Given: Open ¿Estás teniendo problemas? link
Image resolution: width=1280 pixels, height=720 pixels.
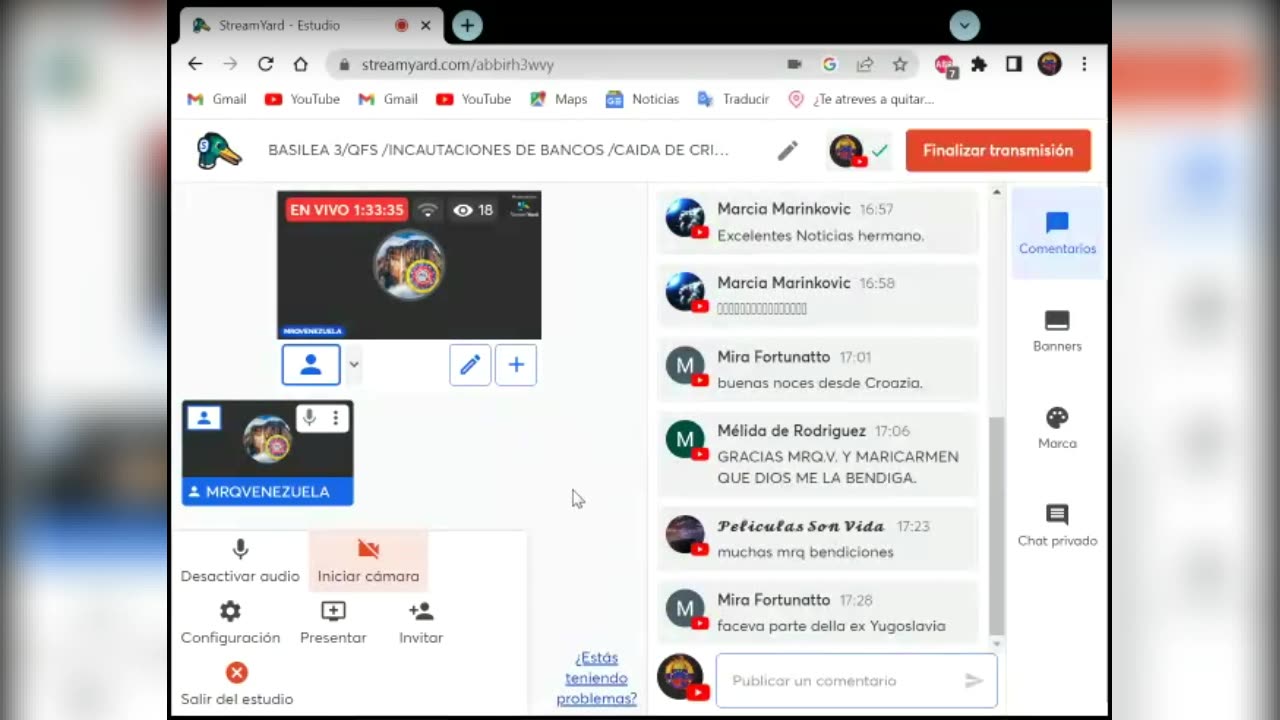Looking at the screenshot, I should coord(596,678).
